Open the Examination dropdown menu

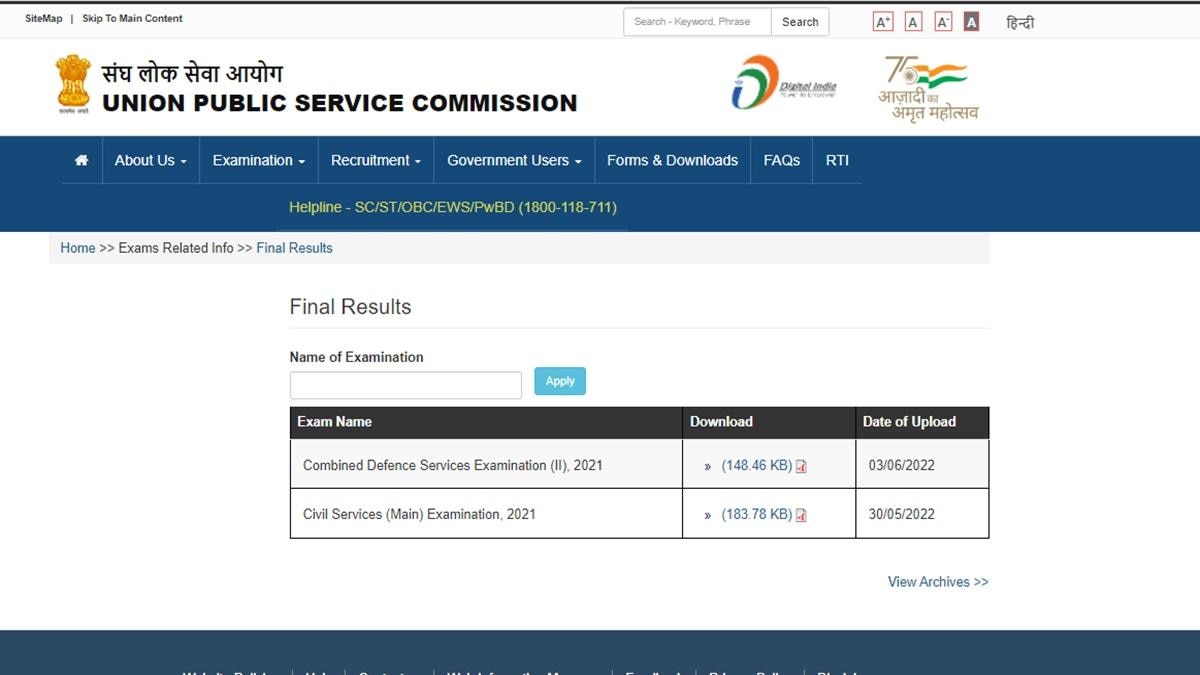(x=257, y=160)
